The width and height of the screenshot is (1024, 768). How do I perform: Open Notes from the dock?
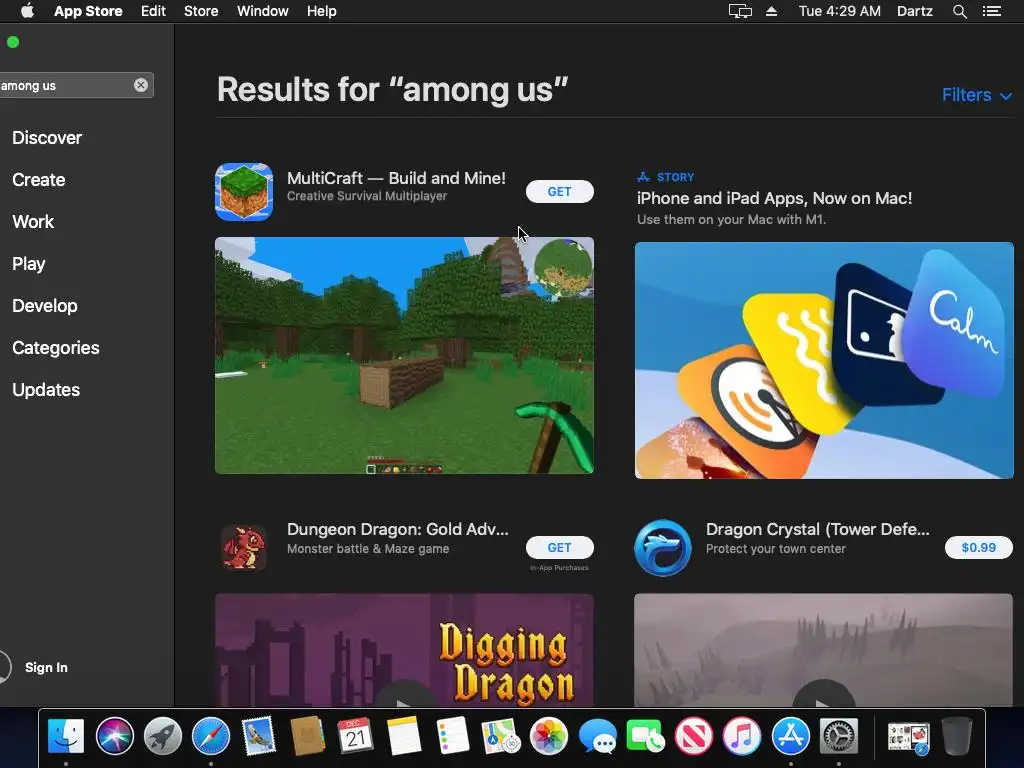point(404,736)
